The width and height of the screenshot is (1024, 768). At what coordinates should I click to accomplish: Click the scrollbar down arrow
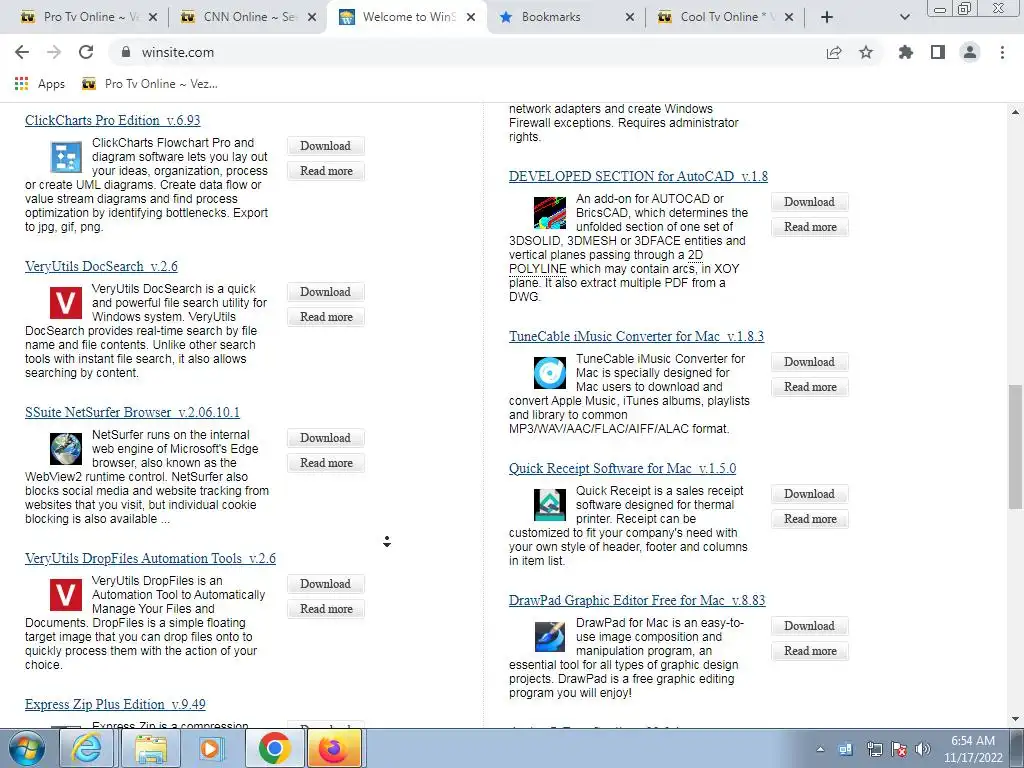pyautogui.click(x=1015, y=719)
